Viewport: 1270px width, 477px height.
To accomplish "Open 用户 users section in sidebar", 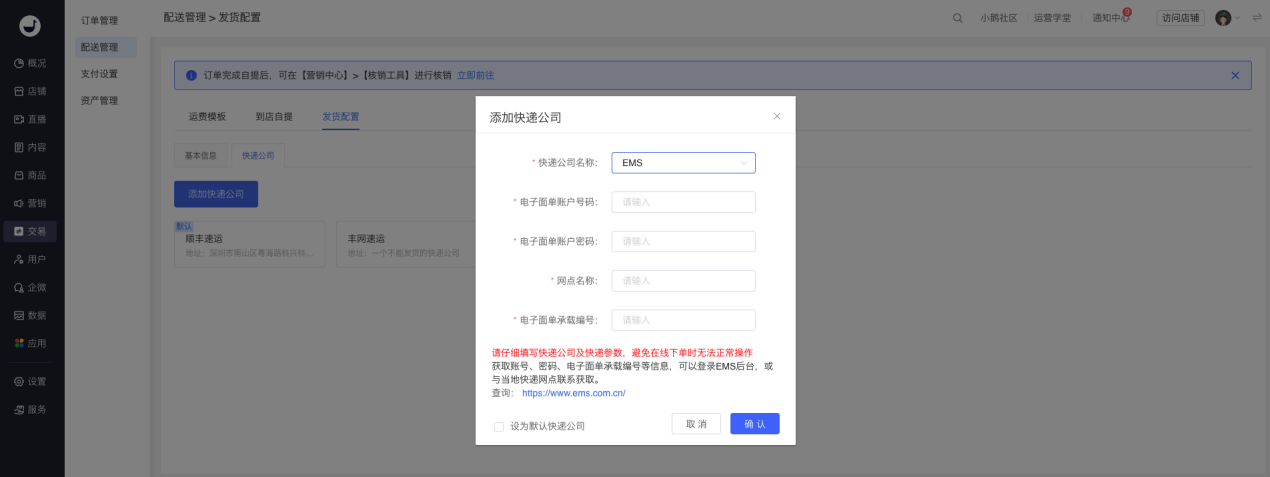I will (x=29, y=259).
